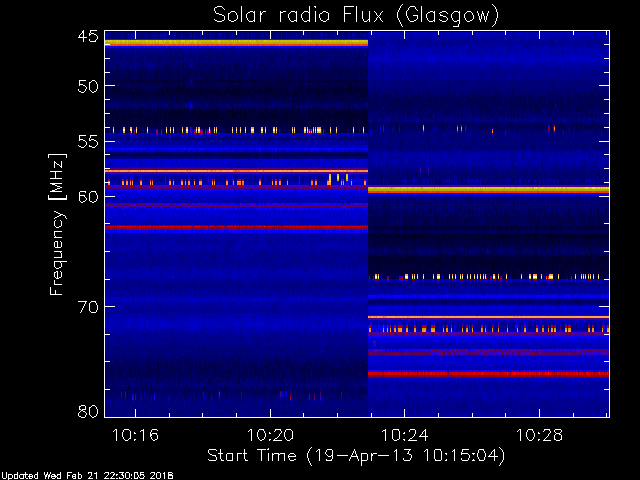Click the 'Updated Wed Feb 21 22:30:05 2018' footer text
The width and height of the screenshot is (640, 480).
coord(87,476)
